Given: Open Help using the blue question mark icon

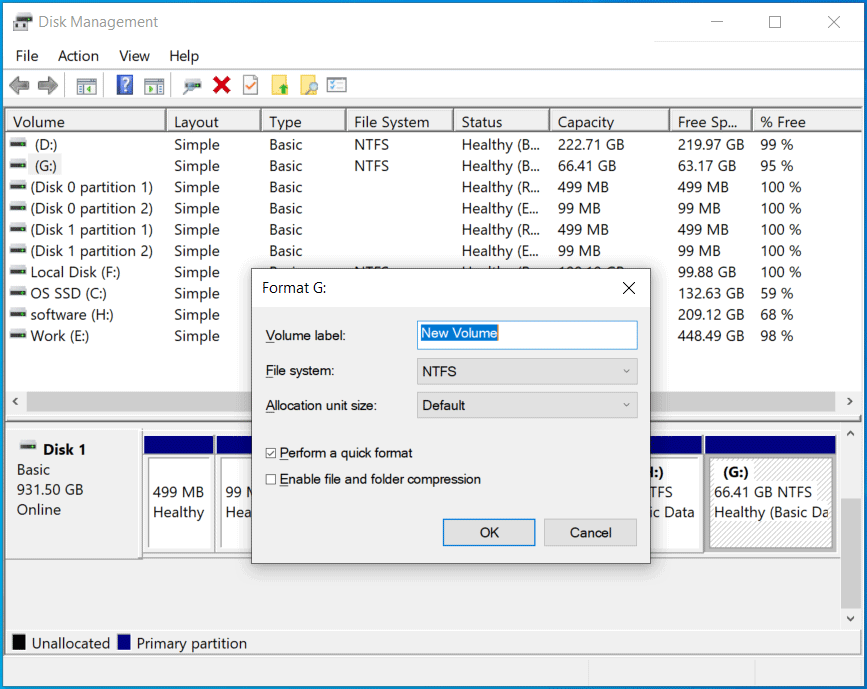Looking at the screenshot, I should click(x=124, y=85).
